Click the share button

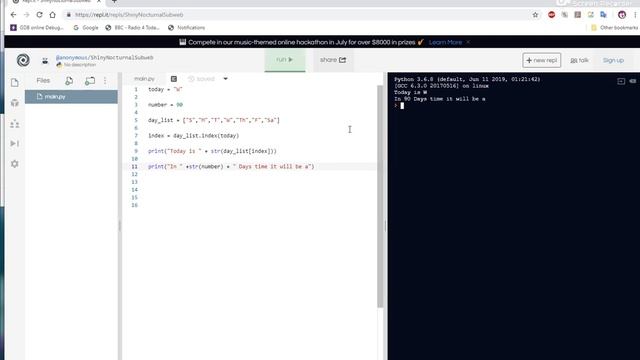pyautogui.click(x=333, y=60)
